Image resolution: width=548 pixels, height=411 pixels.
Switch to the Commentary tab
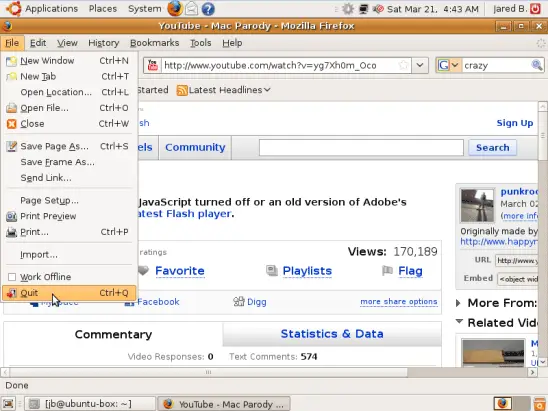[x=113, y=334]
